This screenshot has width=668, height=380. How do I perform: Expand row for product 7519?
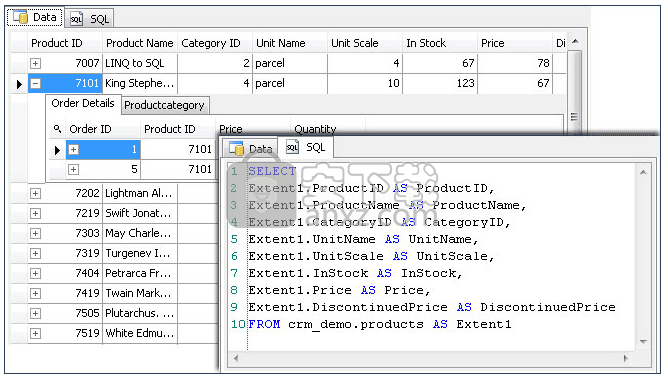click(35, 334)
